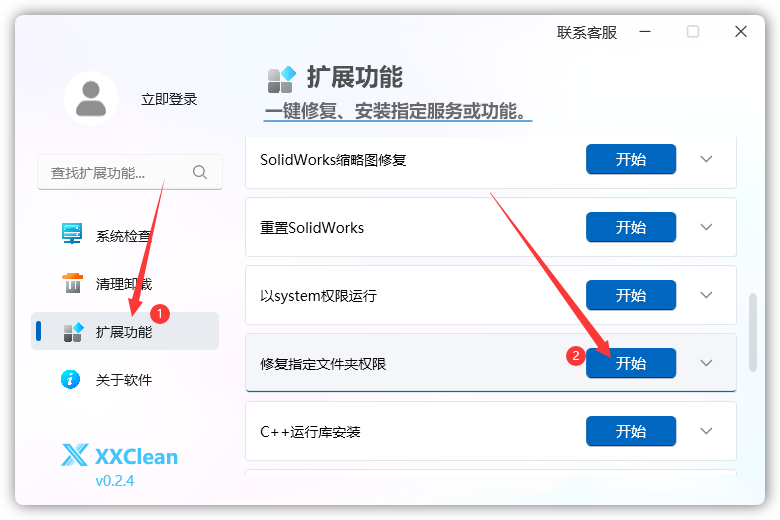Click the 扩展功能 header icon
Image resolution: width=780 pixels, height=520 pixels.
[x=281, y=78]
